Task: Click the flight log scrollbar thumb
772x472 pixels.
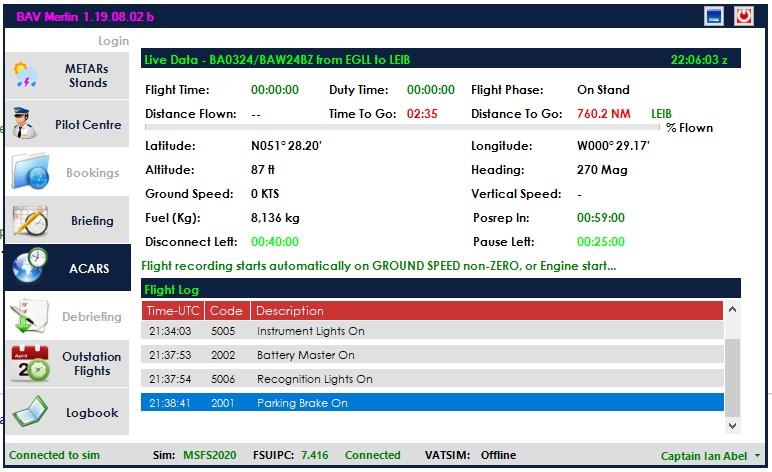Action: coord(733,378)
